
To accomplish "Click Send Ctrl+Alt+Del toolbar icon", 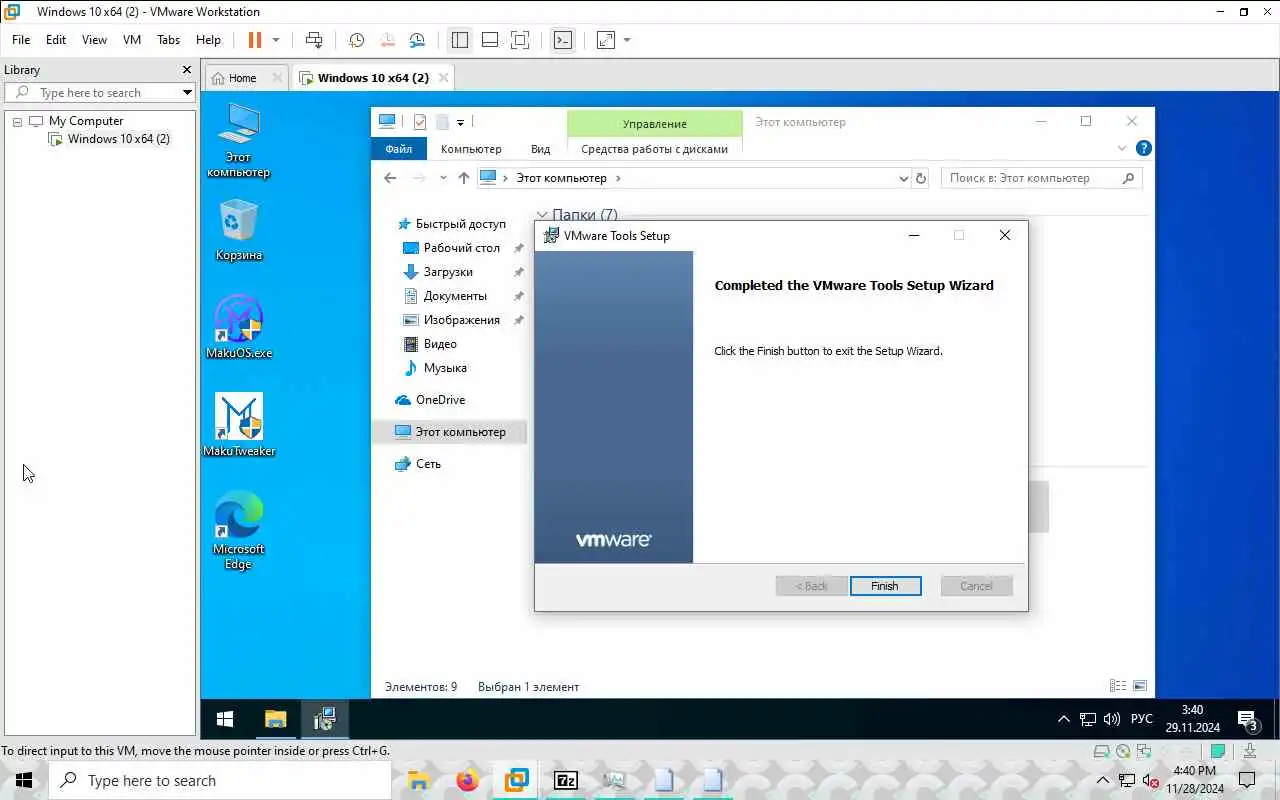I will tap(314, 40).
